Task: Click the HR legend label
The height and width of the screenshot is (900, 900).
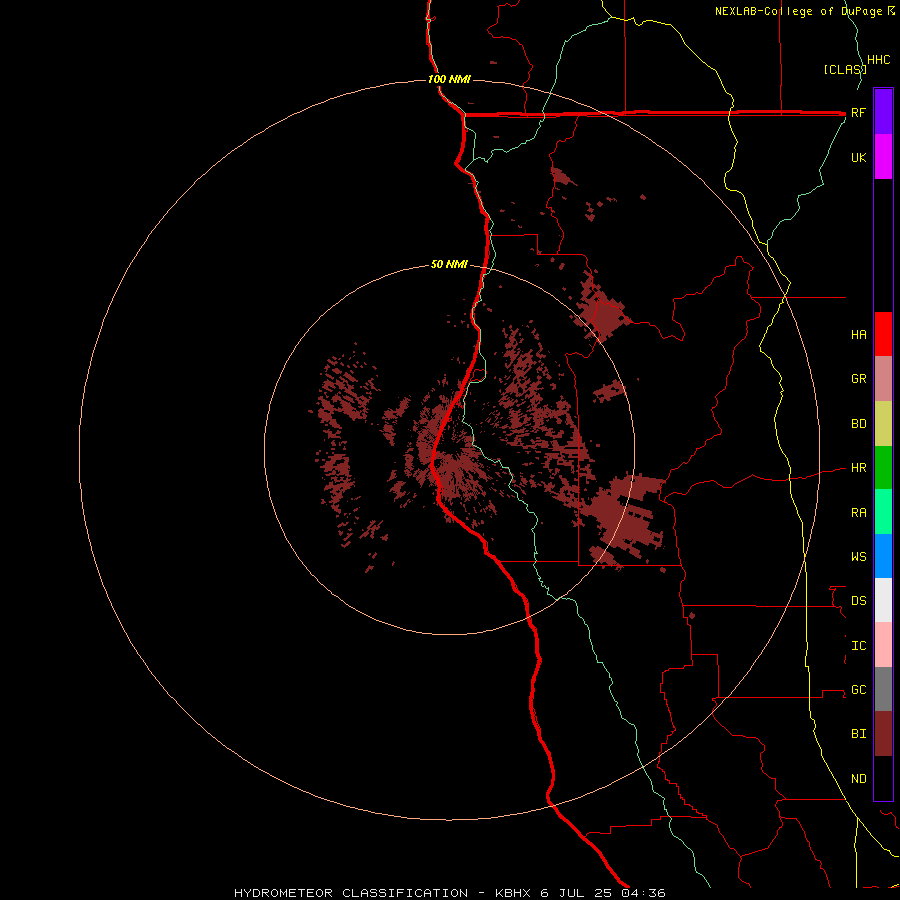Action: coord(859,468)
